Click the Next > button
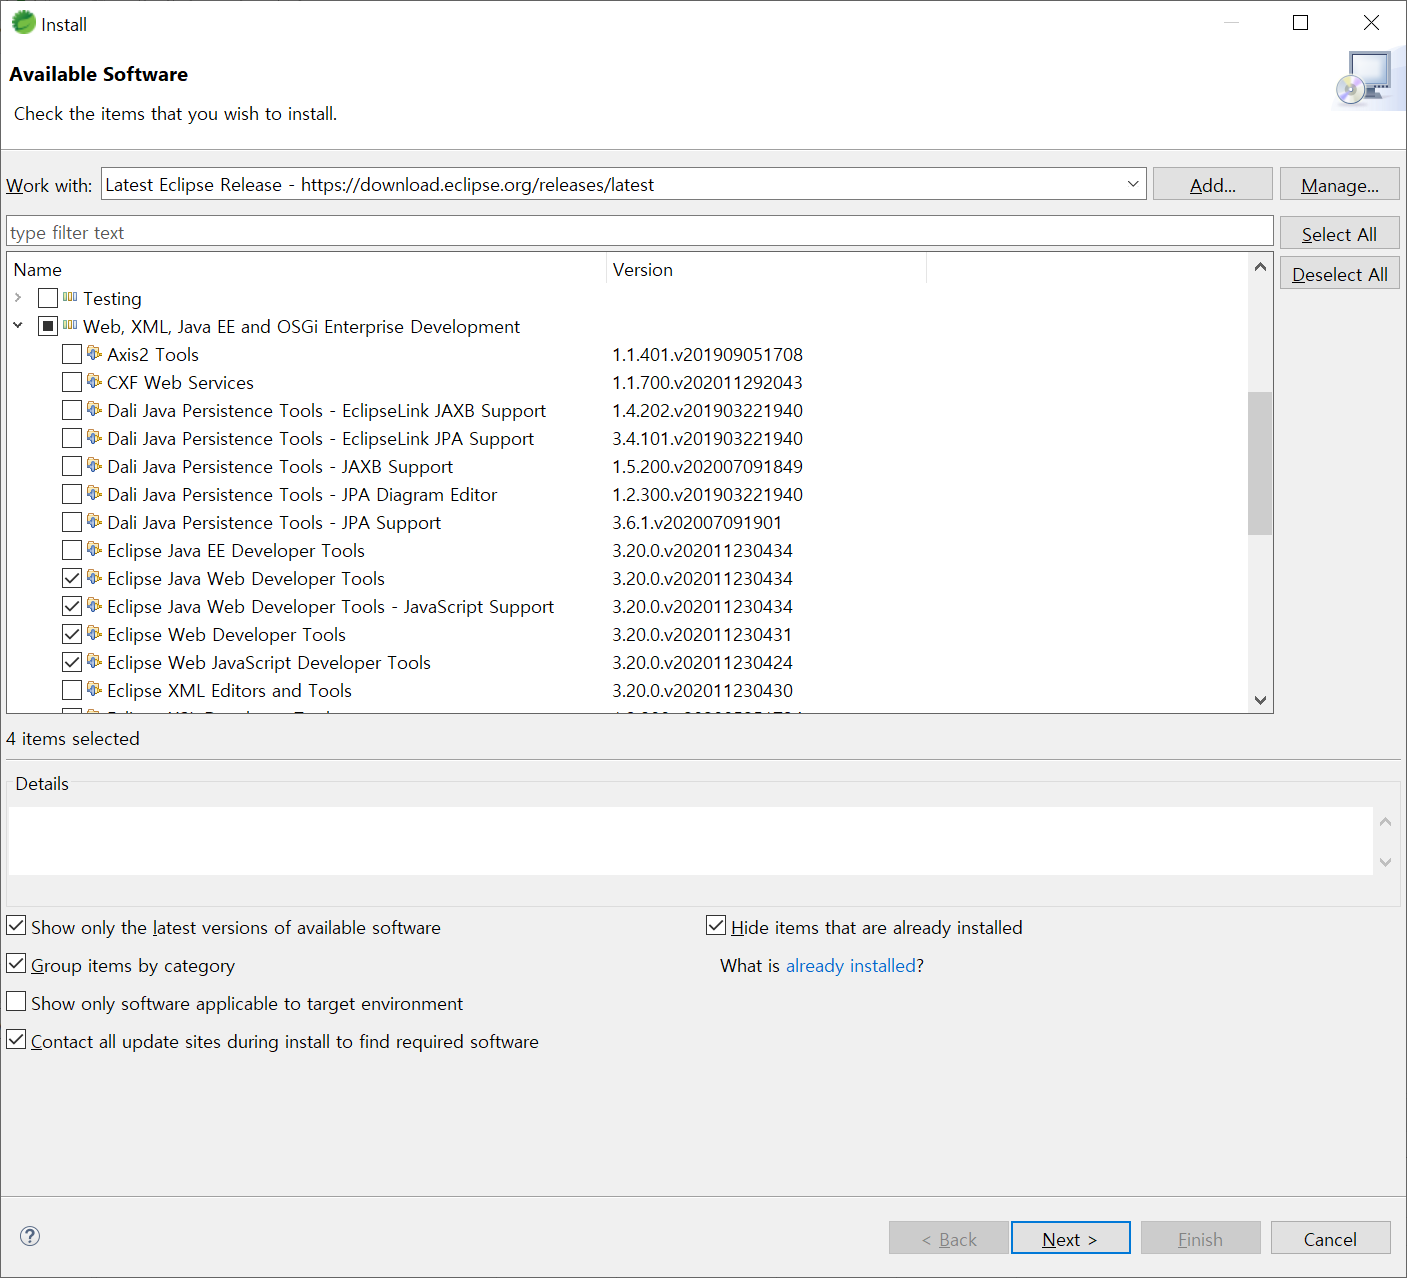The image size is (1407, 1278). (x=1071, y=1239)
